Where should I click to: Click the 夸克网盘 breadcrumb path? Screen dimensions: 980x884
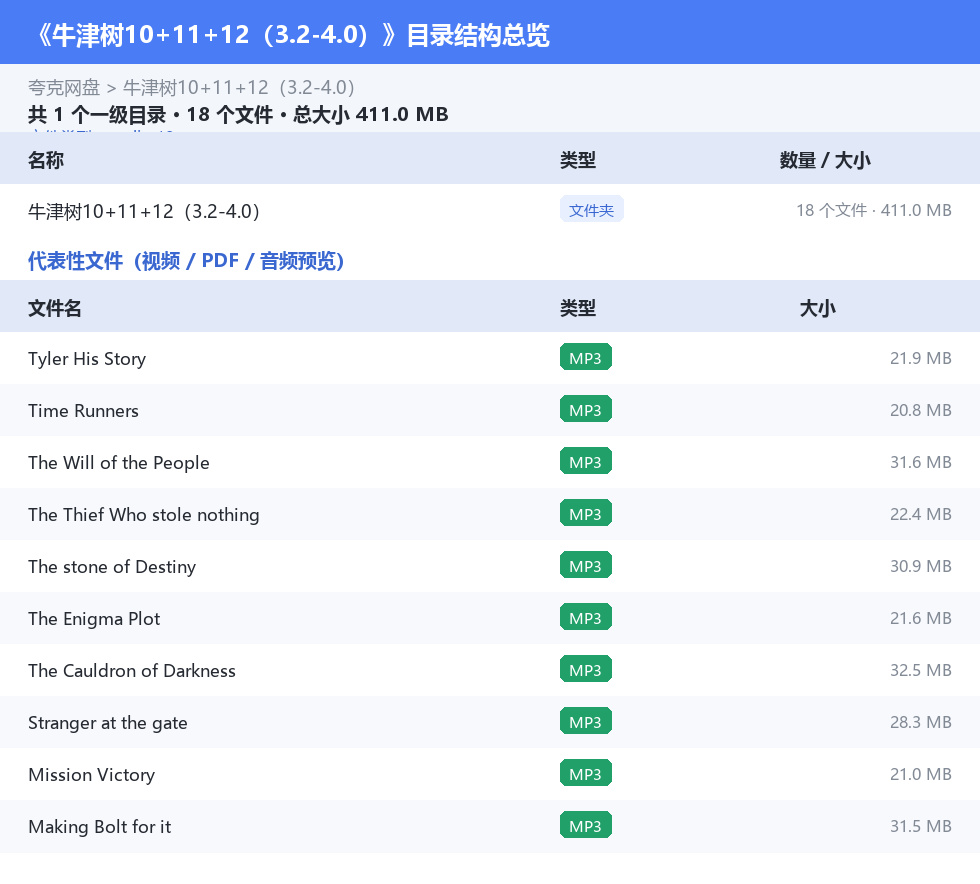pyautogui.click(x=191, y=88)
